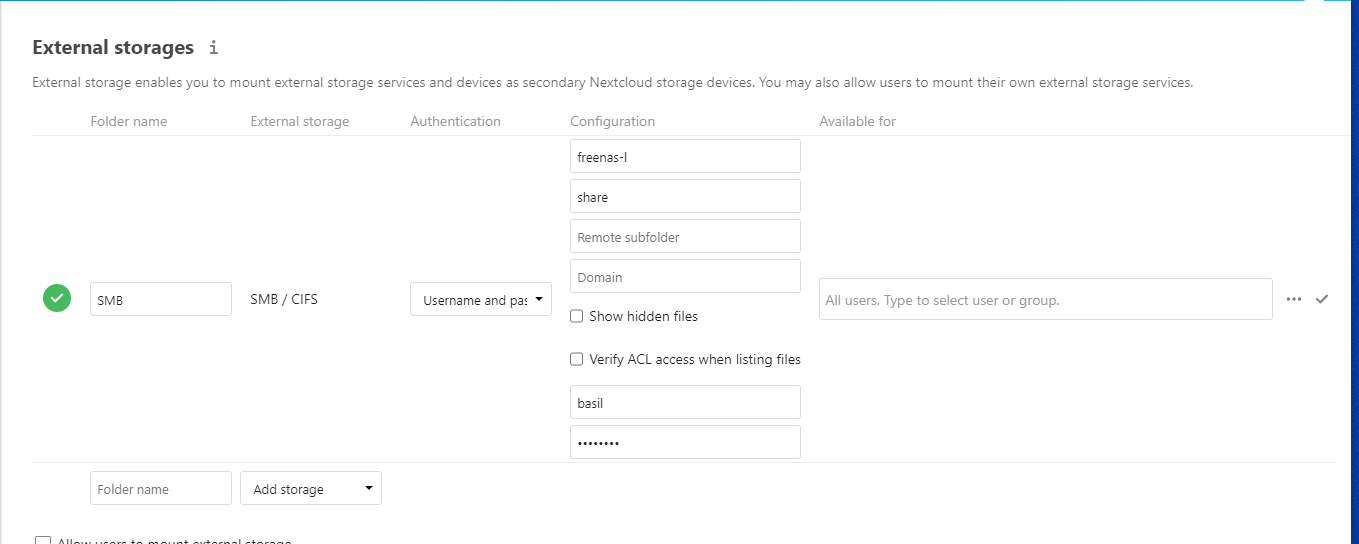
Task: Save SMB storage with the checkmark icon
Action: pos(1322,299)
